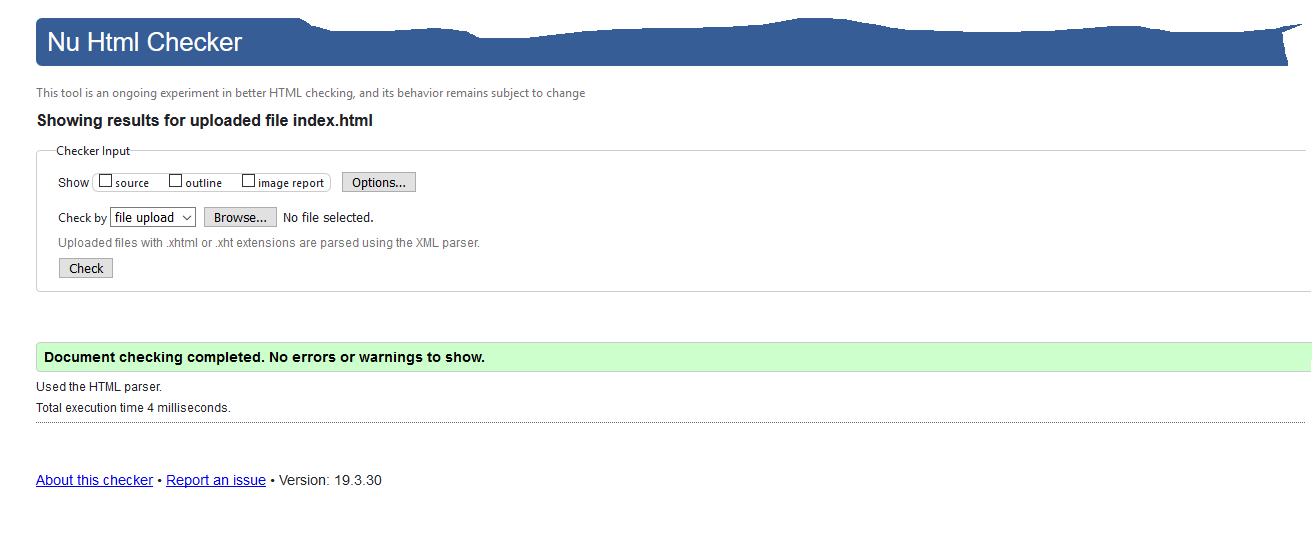Viewport: 1313px width, 553px height.
Task: Open the Options... button
Action: 378,182
